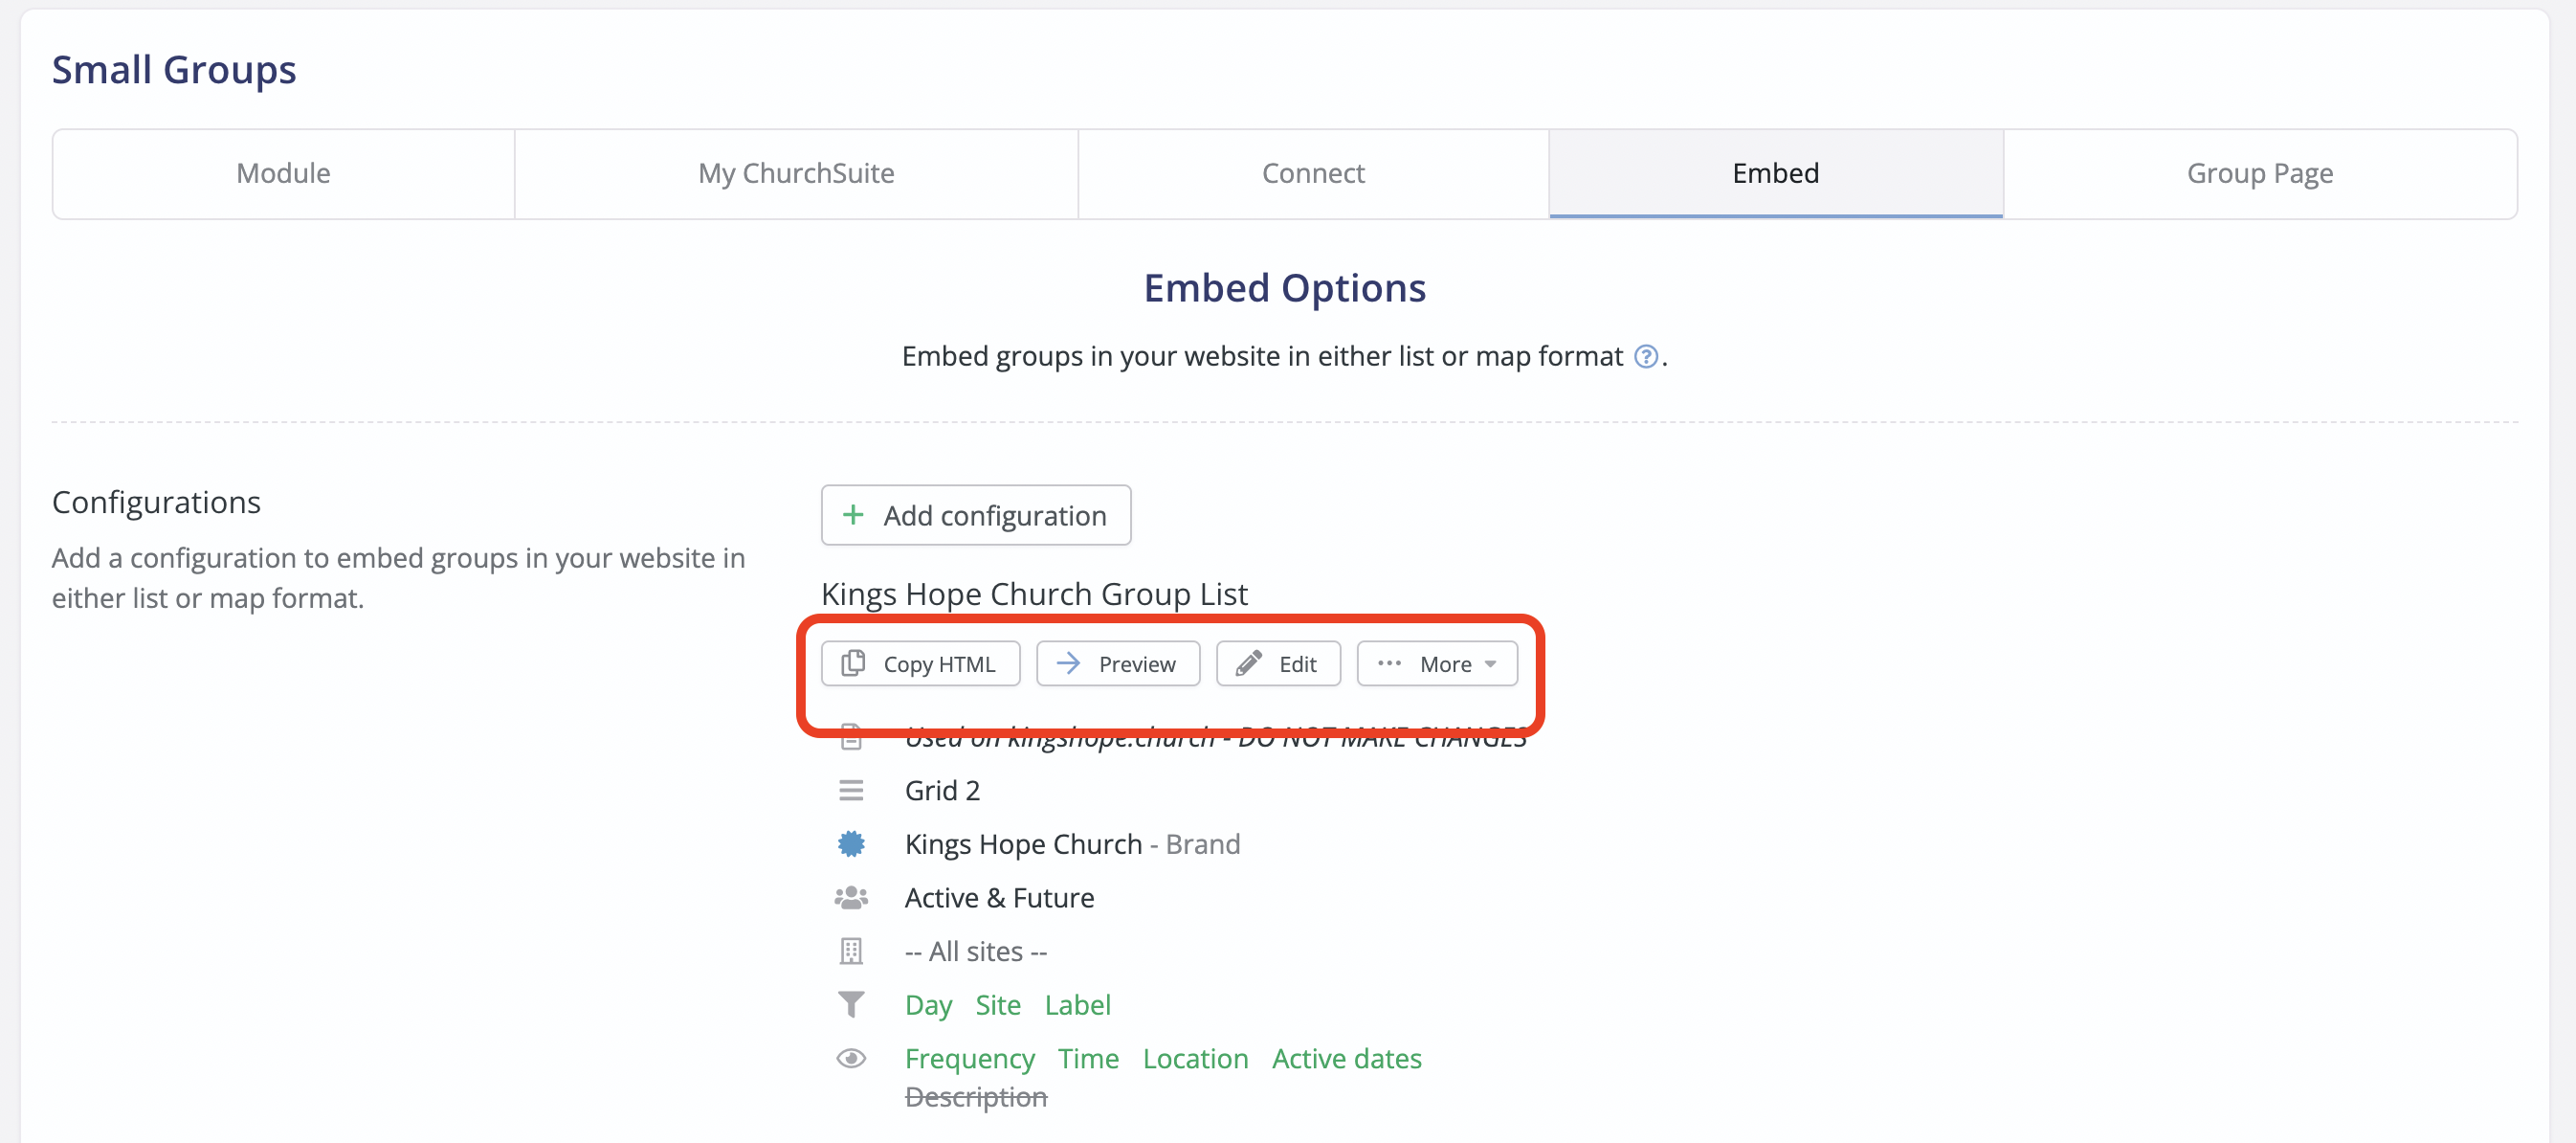Click the notes document icon above Grid 2
This screenshot has height=1143, width=2576.
click(851, 736)
